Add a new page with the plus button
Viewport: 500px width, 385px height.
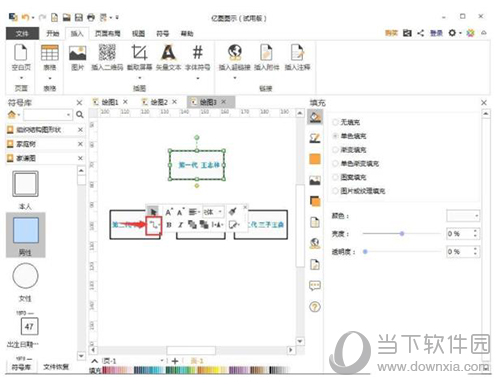click(175, 361)
